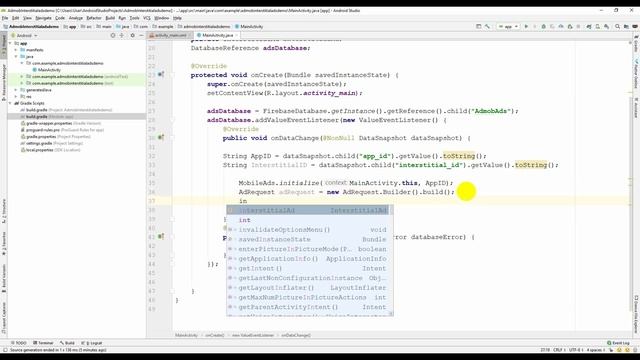Click the gutter override icon beside onCreate
640x360 pixels.
[161, 75]
